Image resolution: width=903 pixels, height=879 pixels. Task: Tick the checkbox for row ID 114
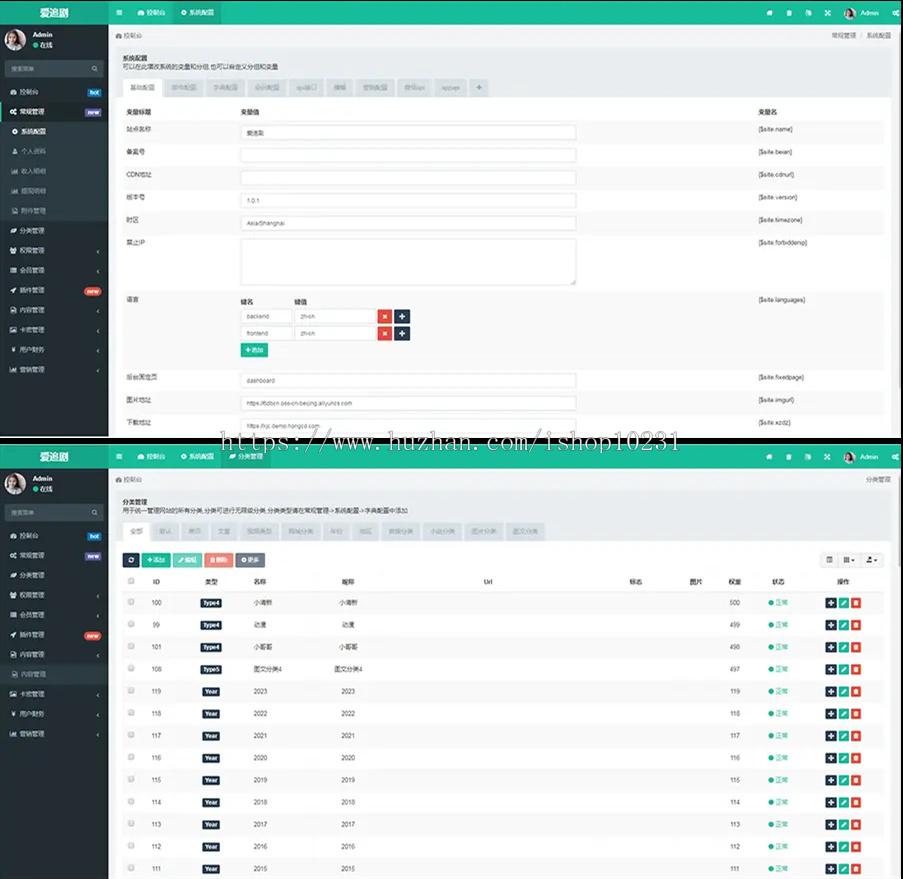pos(131,801)
